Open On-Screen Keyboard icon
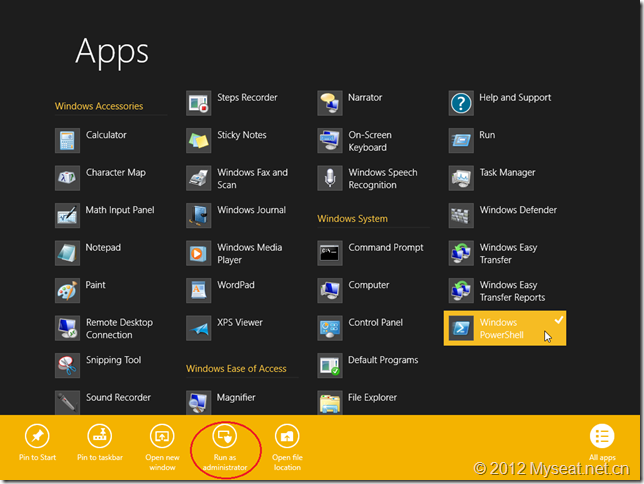 [330, 141]
